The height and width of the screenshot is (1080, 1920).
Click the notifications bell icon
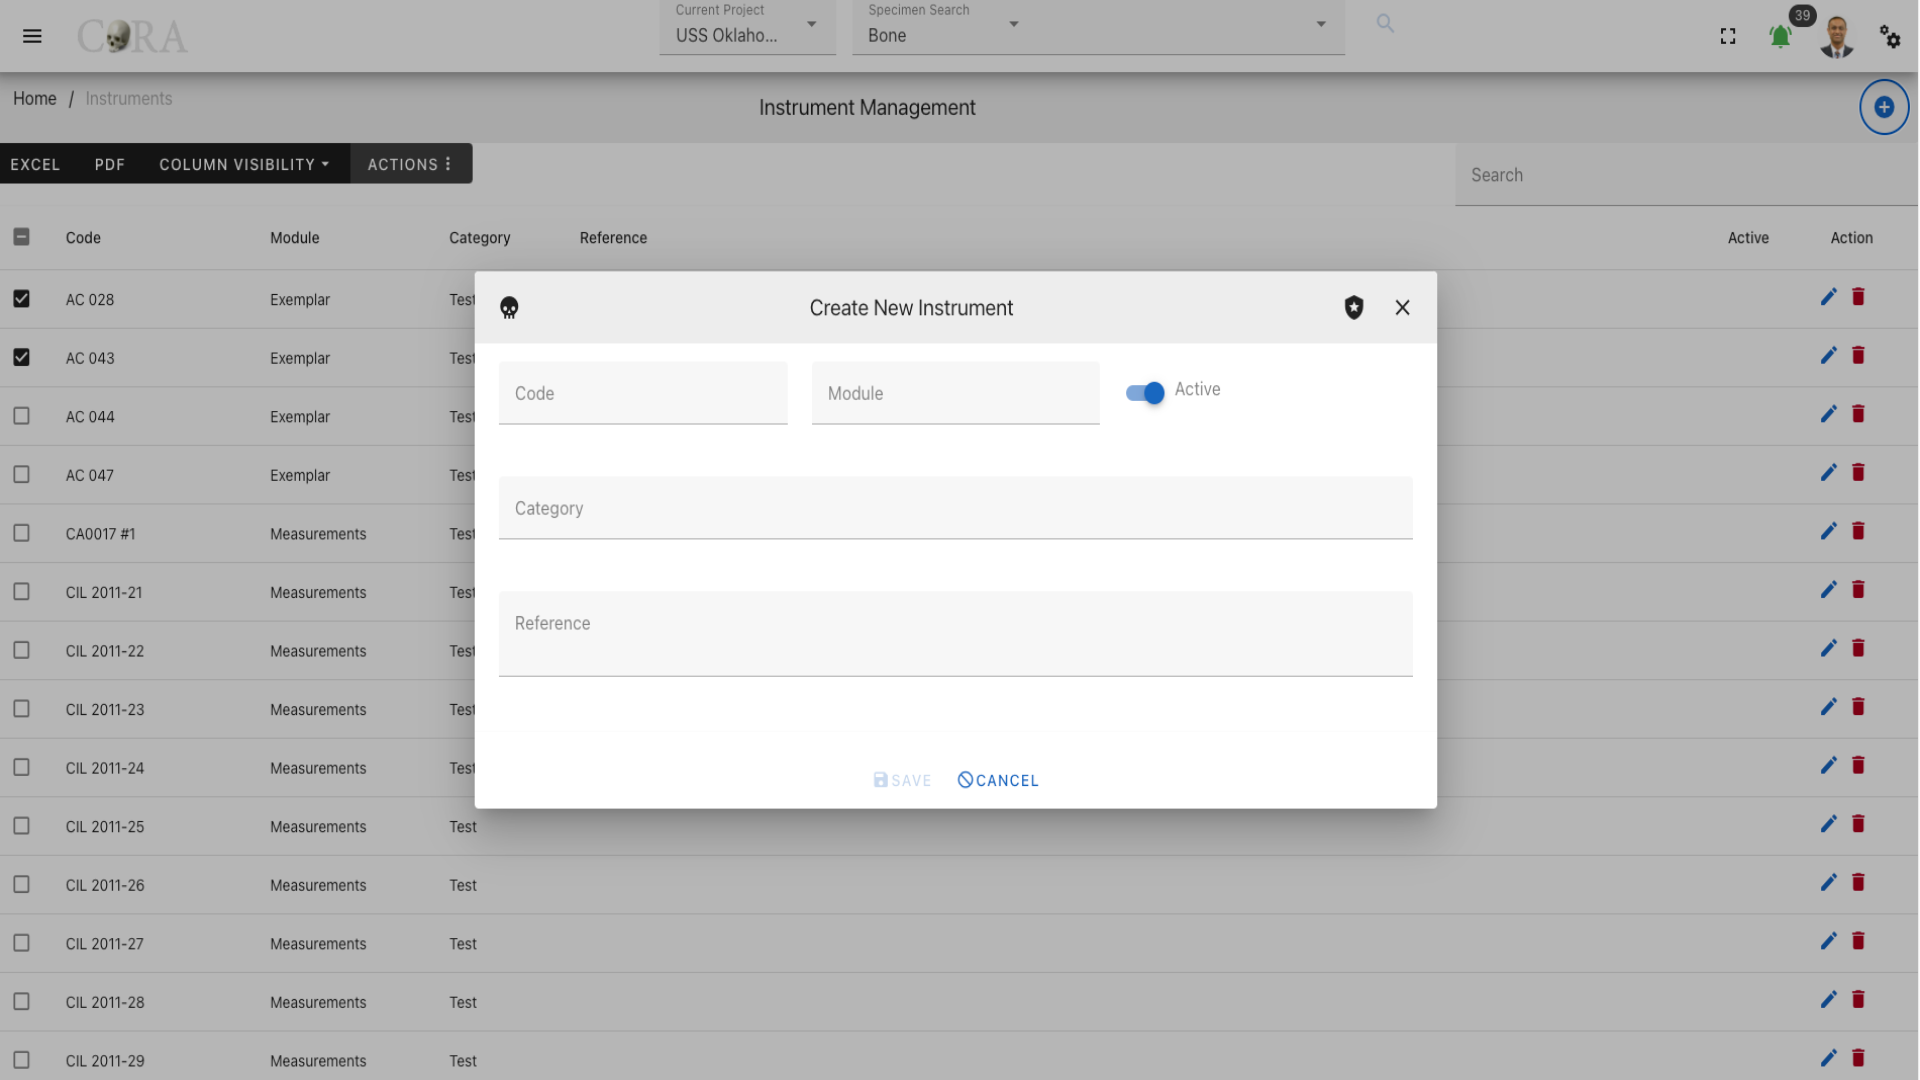(x=1780, y=37)
